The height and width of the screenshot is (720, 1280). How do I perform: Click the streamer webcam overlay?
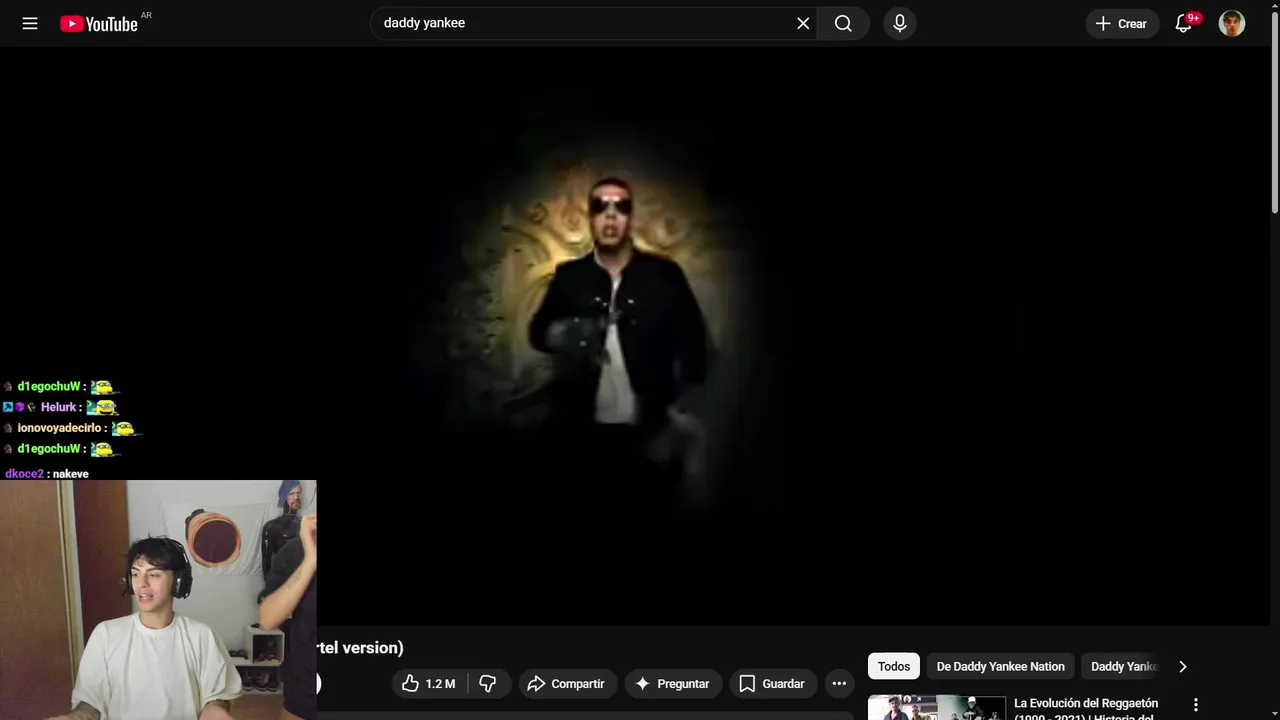[158, 600]
